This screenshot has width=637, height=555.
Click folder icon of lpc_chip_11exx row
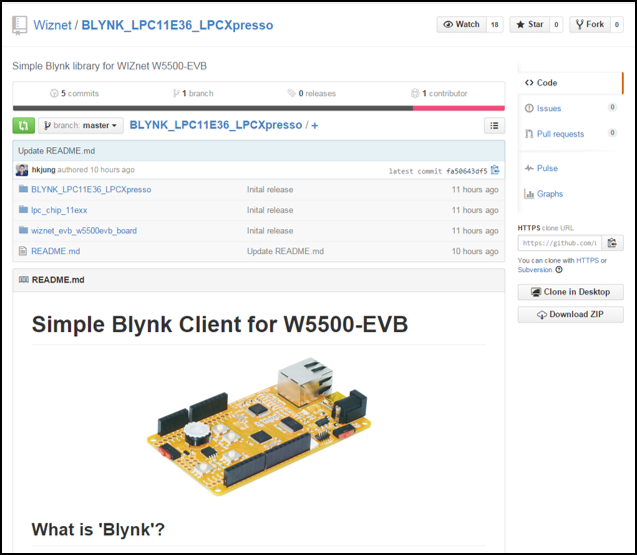point(24,209)
